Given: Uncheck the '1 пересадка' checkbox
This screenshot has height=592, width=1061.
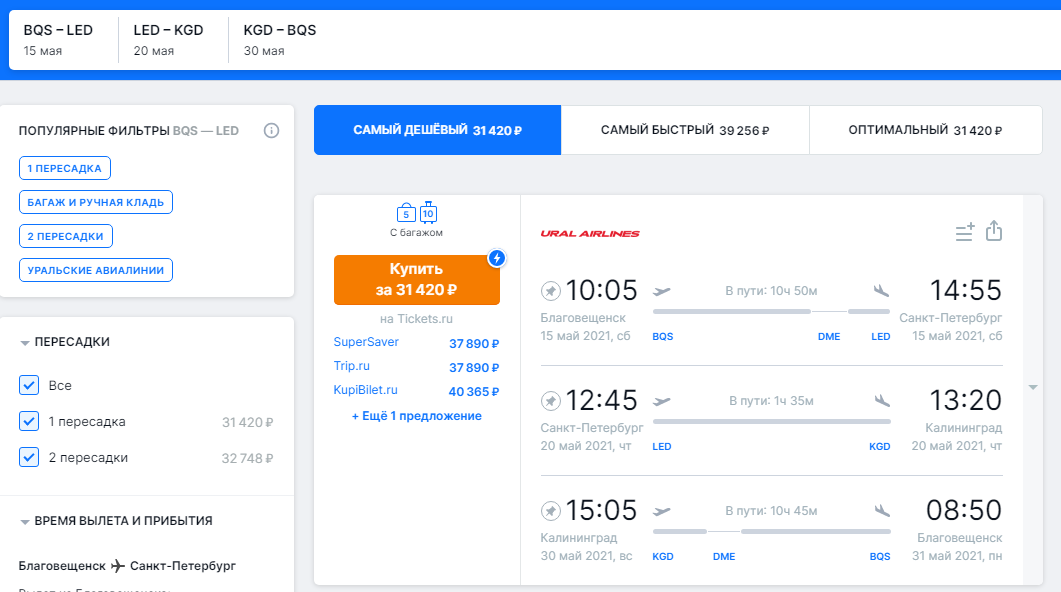Looking at the screenshot, I should pos(29,421).
